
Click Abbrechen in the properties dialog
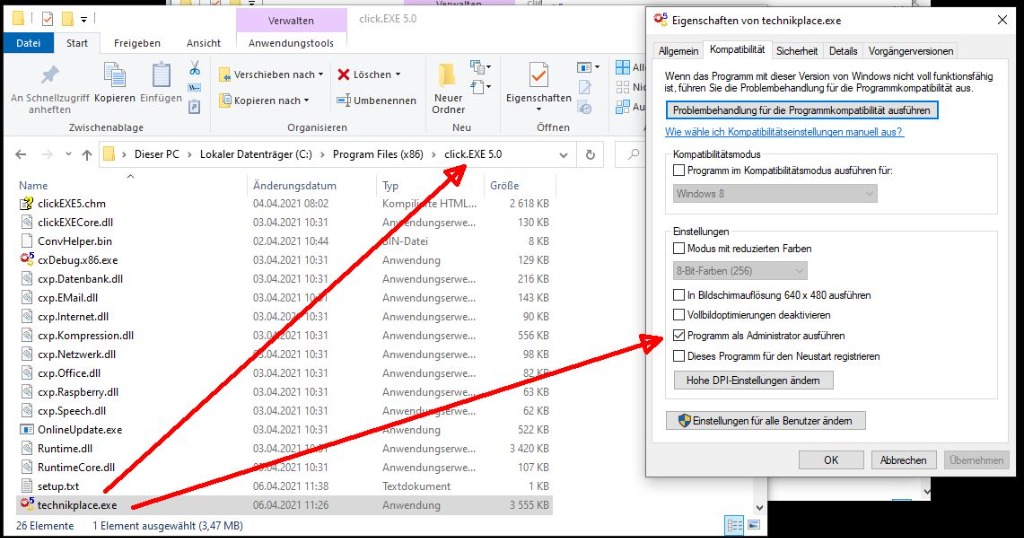pyautogui.click(x=903, y=460)
